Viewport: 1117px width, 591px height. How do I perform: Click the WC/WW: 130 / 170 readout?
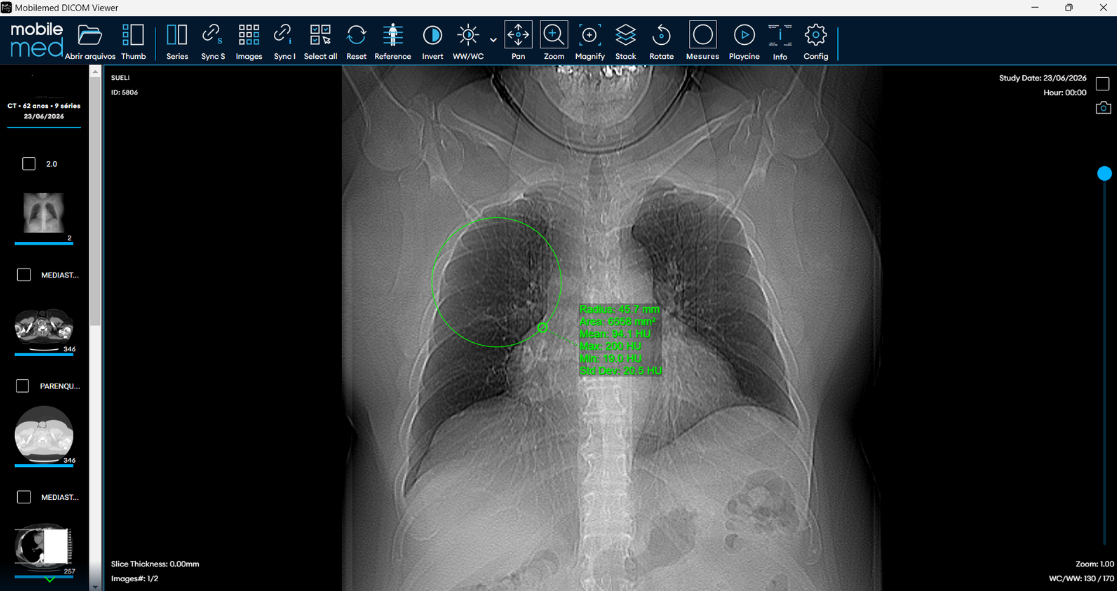pos(1081,578)
